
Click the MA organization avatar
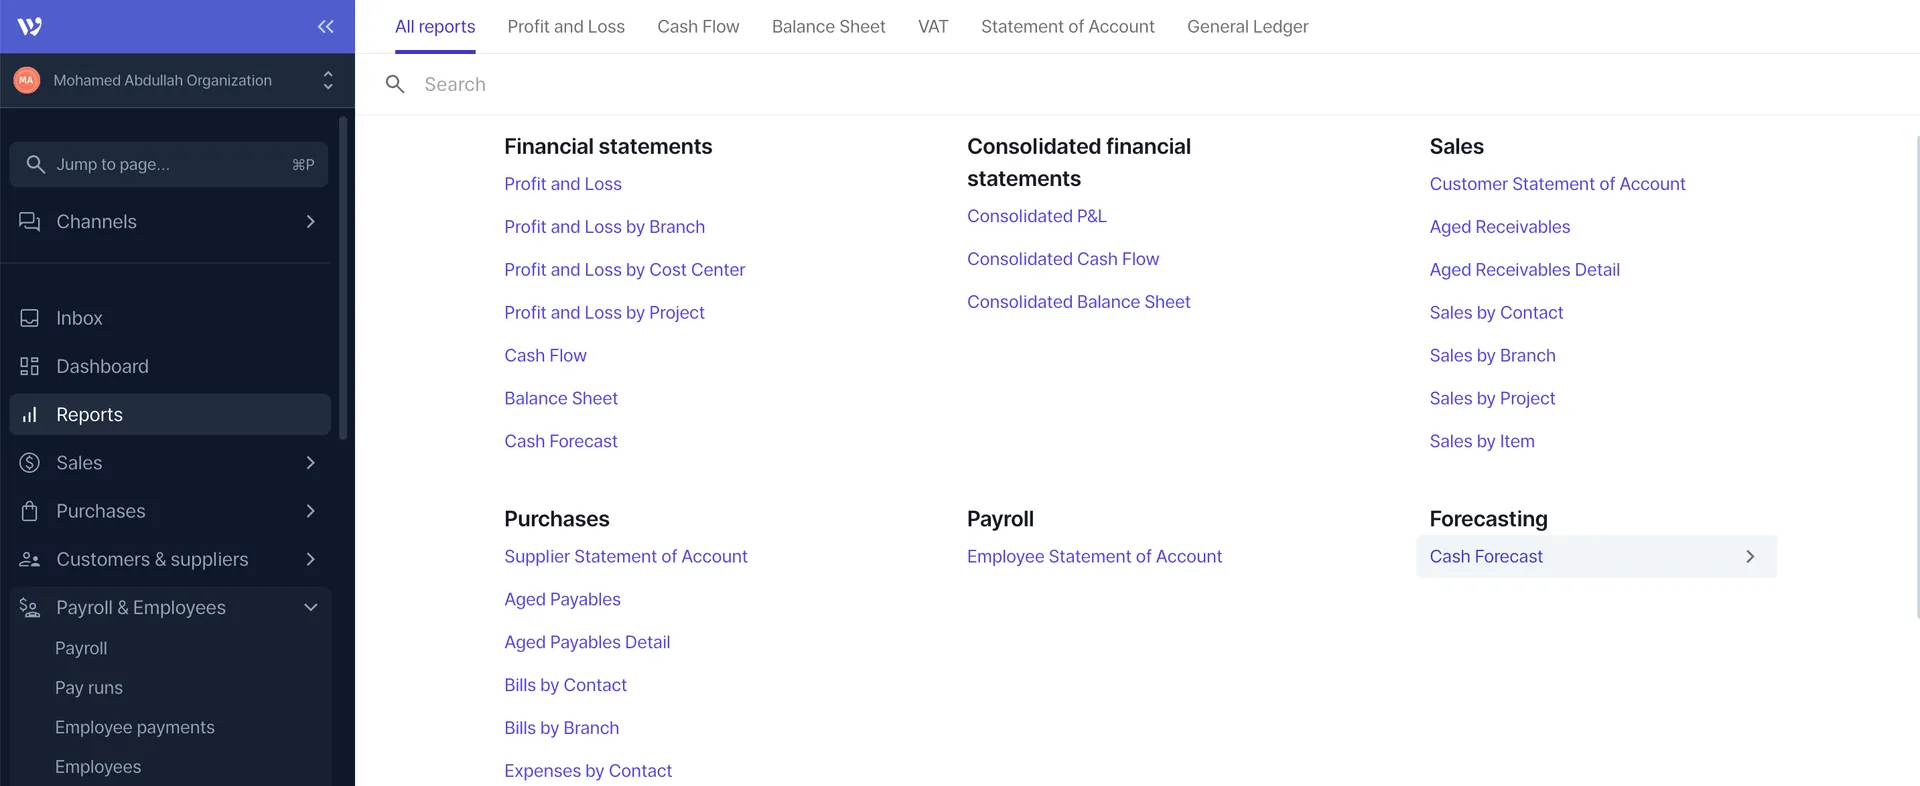click(x=26, y=80)
